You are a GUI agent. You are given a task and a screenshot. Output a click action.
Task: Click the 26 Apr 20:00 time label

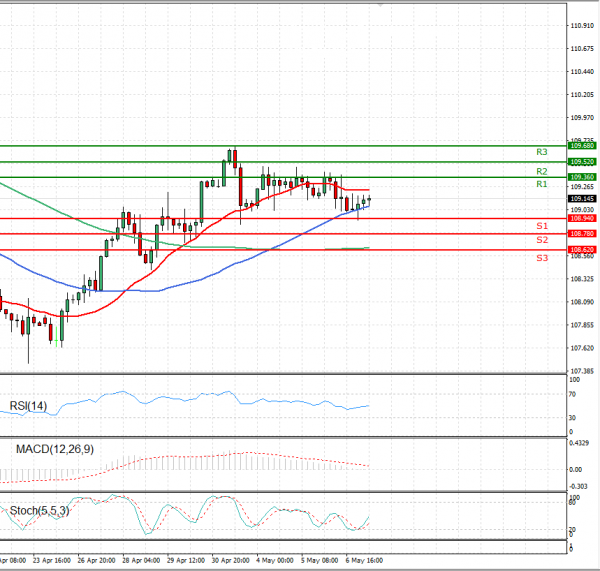click(96, 560)
